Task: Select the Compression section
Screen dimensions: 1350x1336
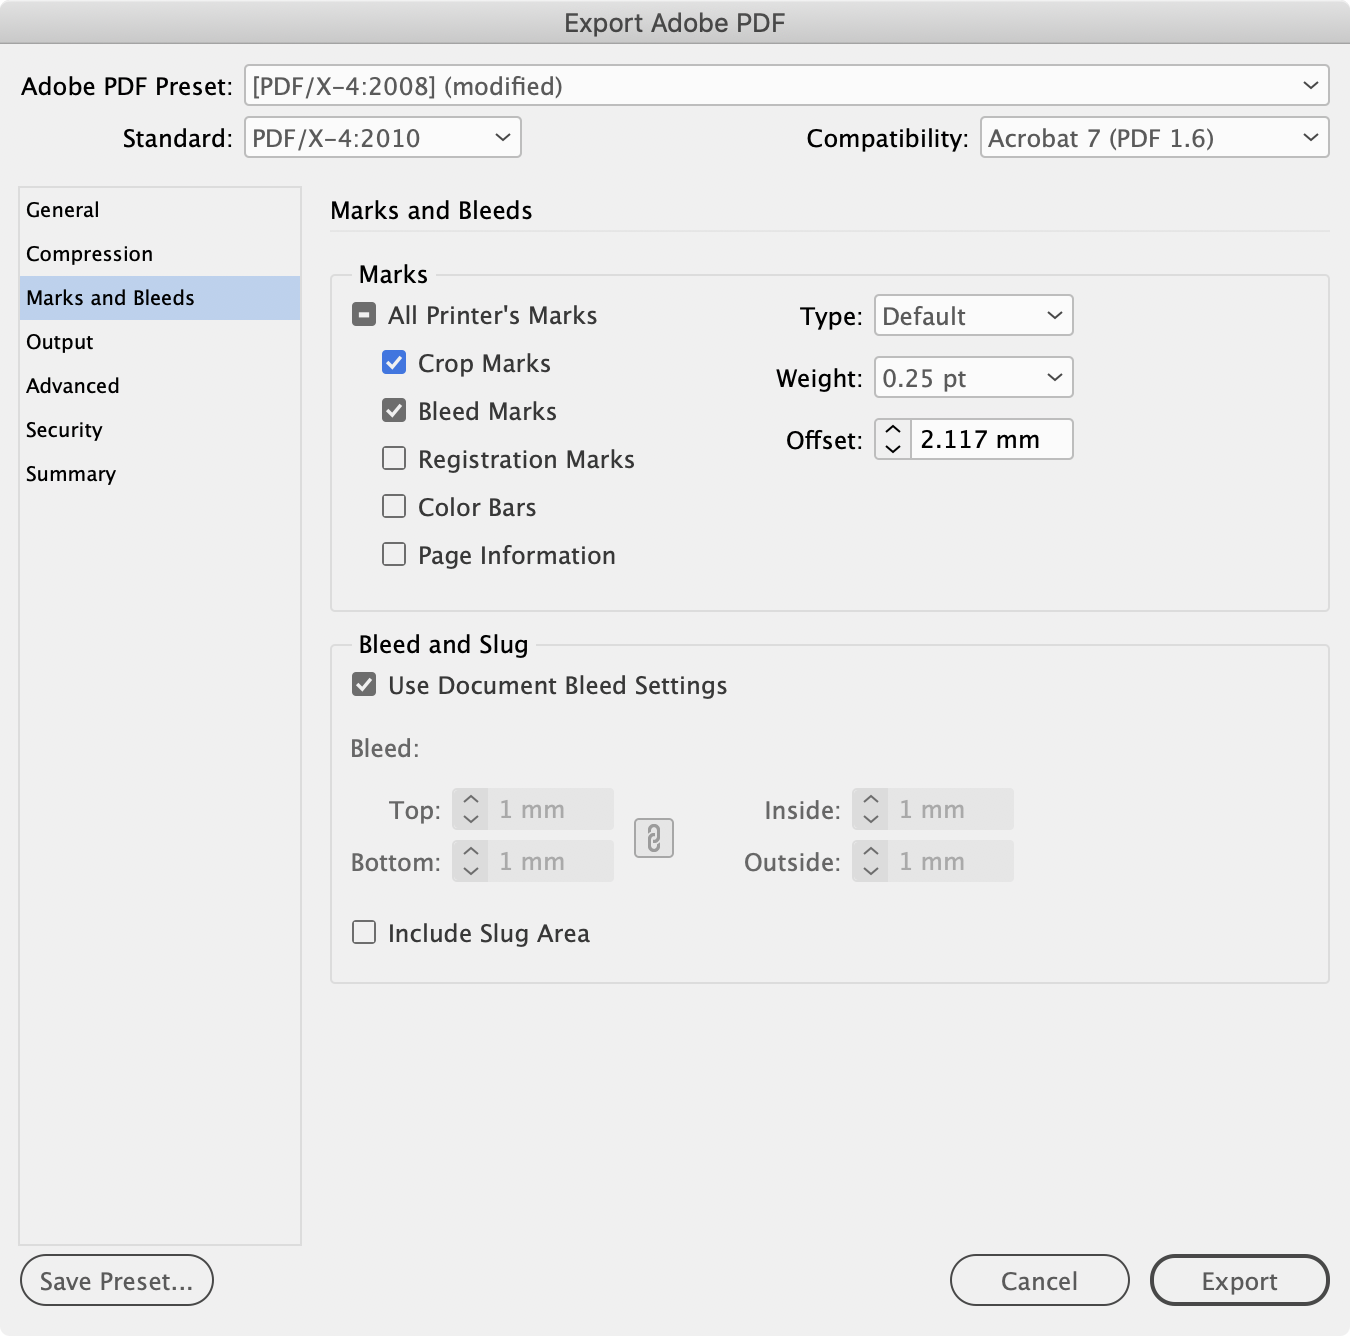Action: tap(89, 253)
